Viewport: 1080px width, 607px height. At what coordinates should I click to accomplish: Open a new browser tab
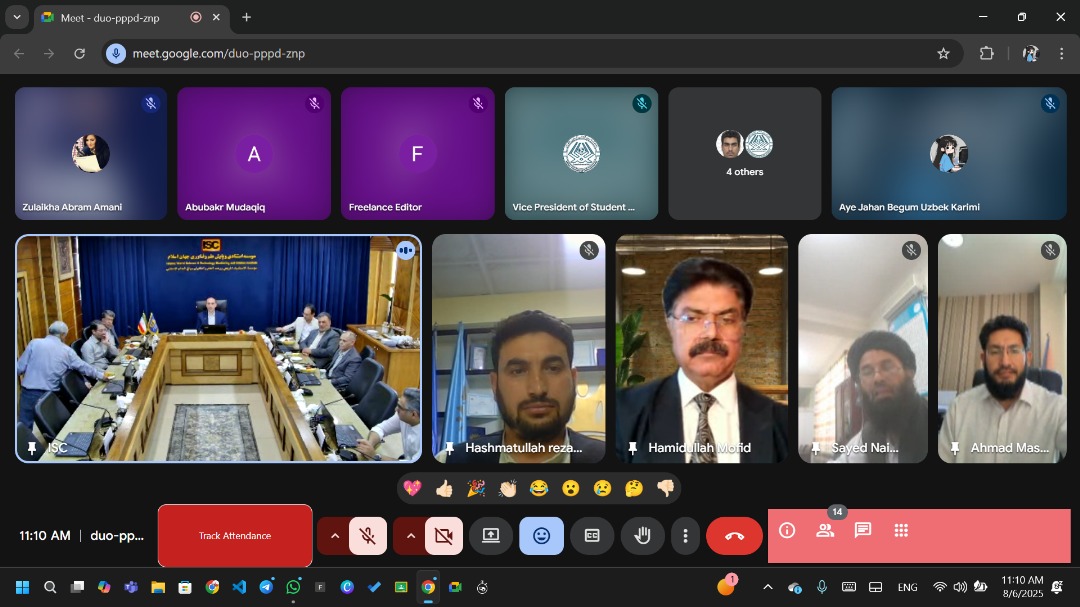(x=246, y=17)
